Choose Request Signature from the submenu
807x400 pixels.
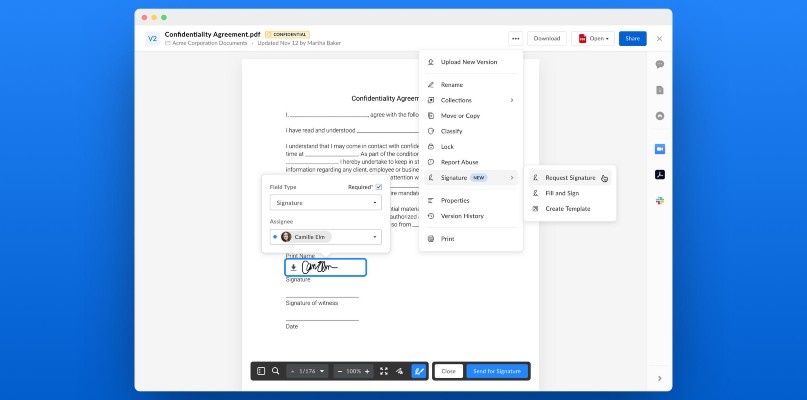click(x=570, y=178)
